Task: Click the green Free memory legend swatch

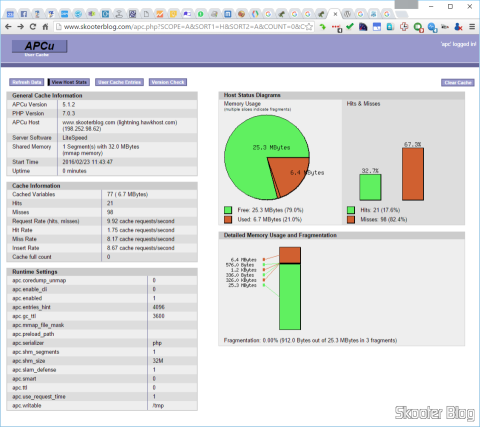Action: (228, 210)
